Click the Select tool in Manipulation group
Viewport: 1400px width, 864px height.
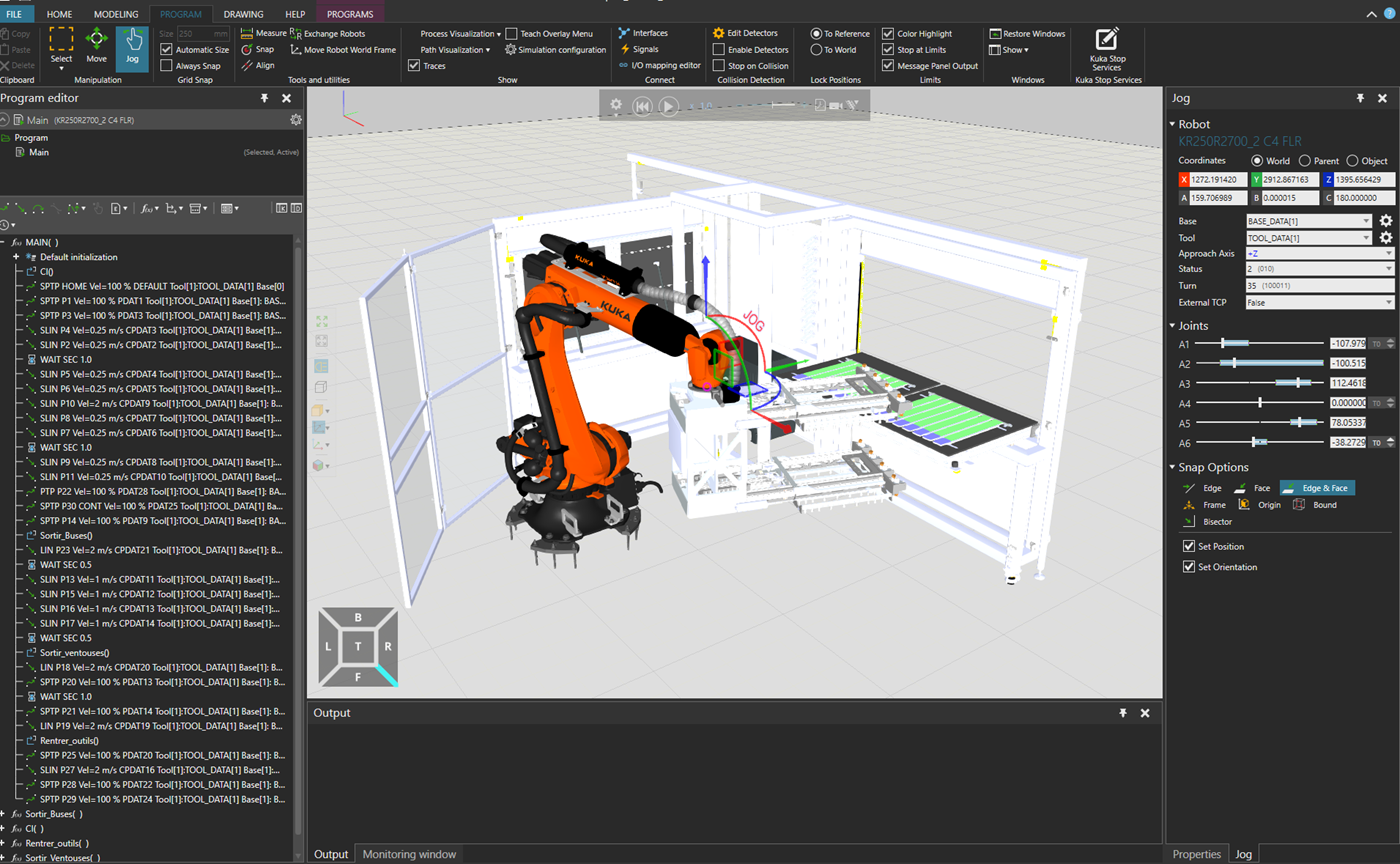tap(61, 48)
